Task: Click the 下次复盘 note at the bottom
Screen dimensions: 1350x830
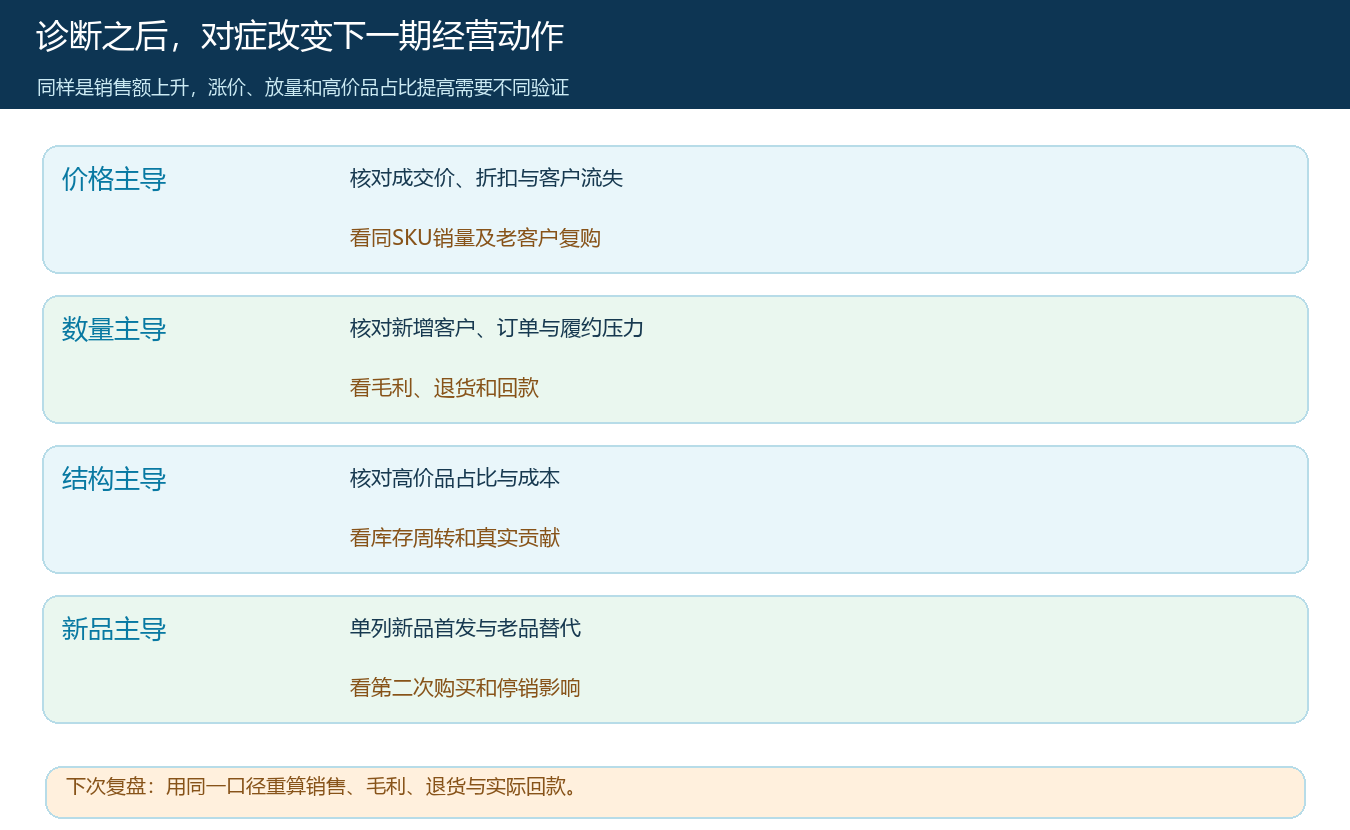Action: coord(675,792)
